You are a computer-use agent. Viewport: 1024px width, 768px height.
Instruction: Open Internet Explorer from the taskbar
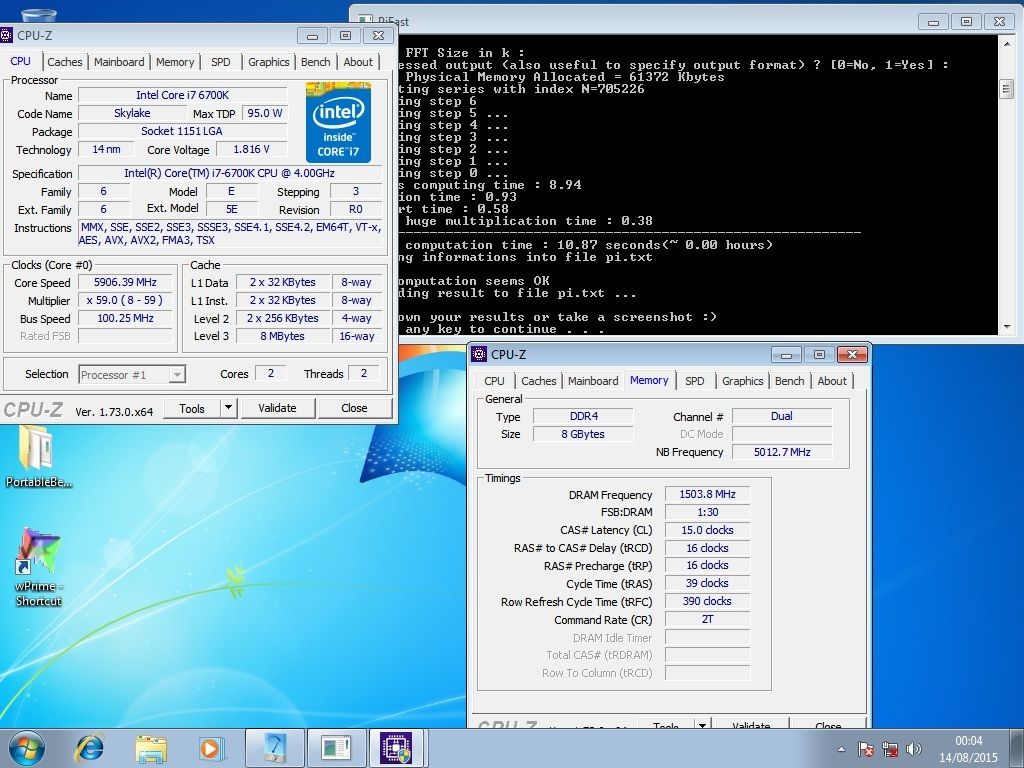[90, 748]
